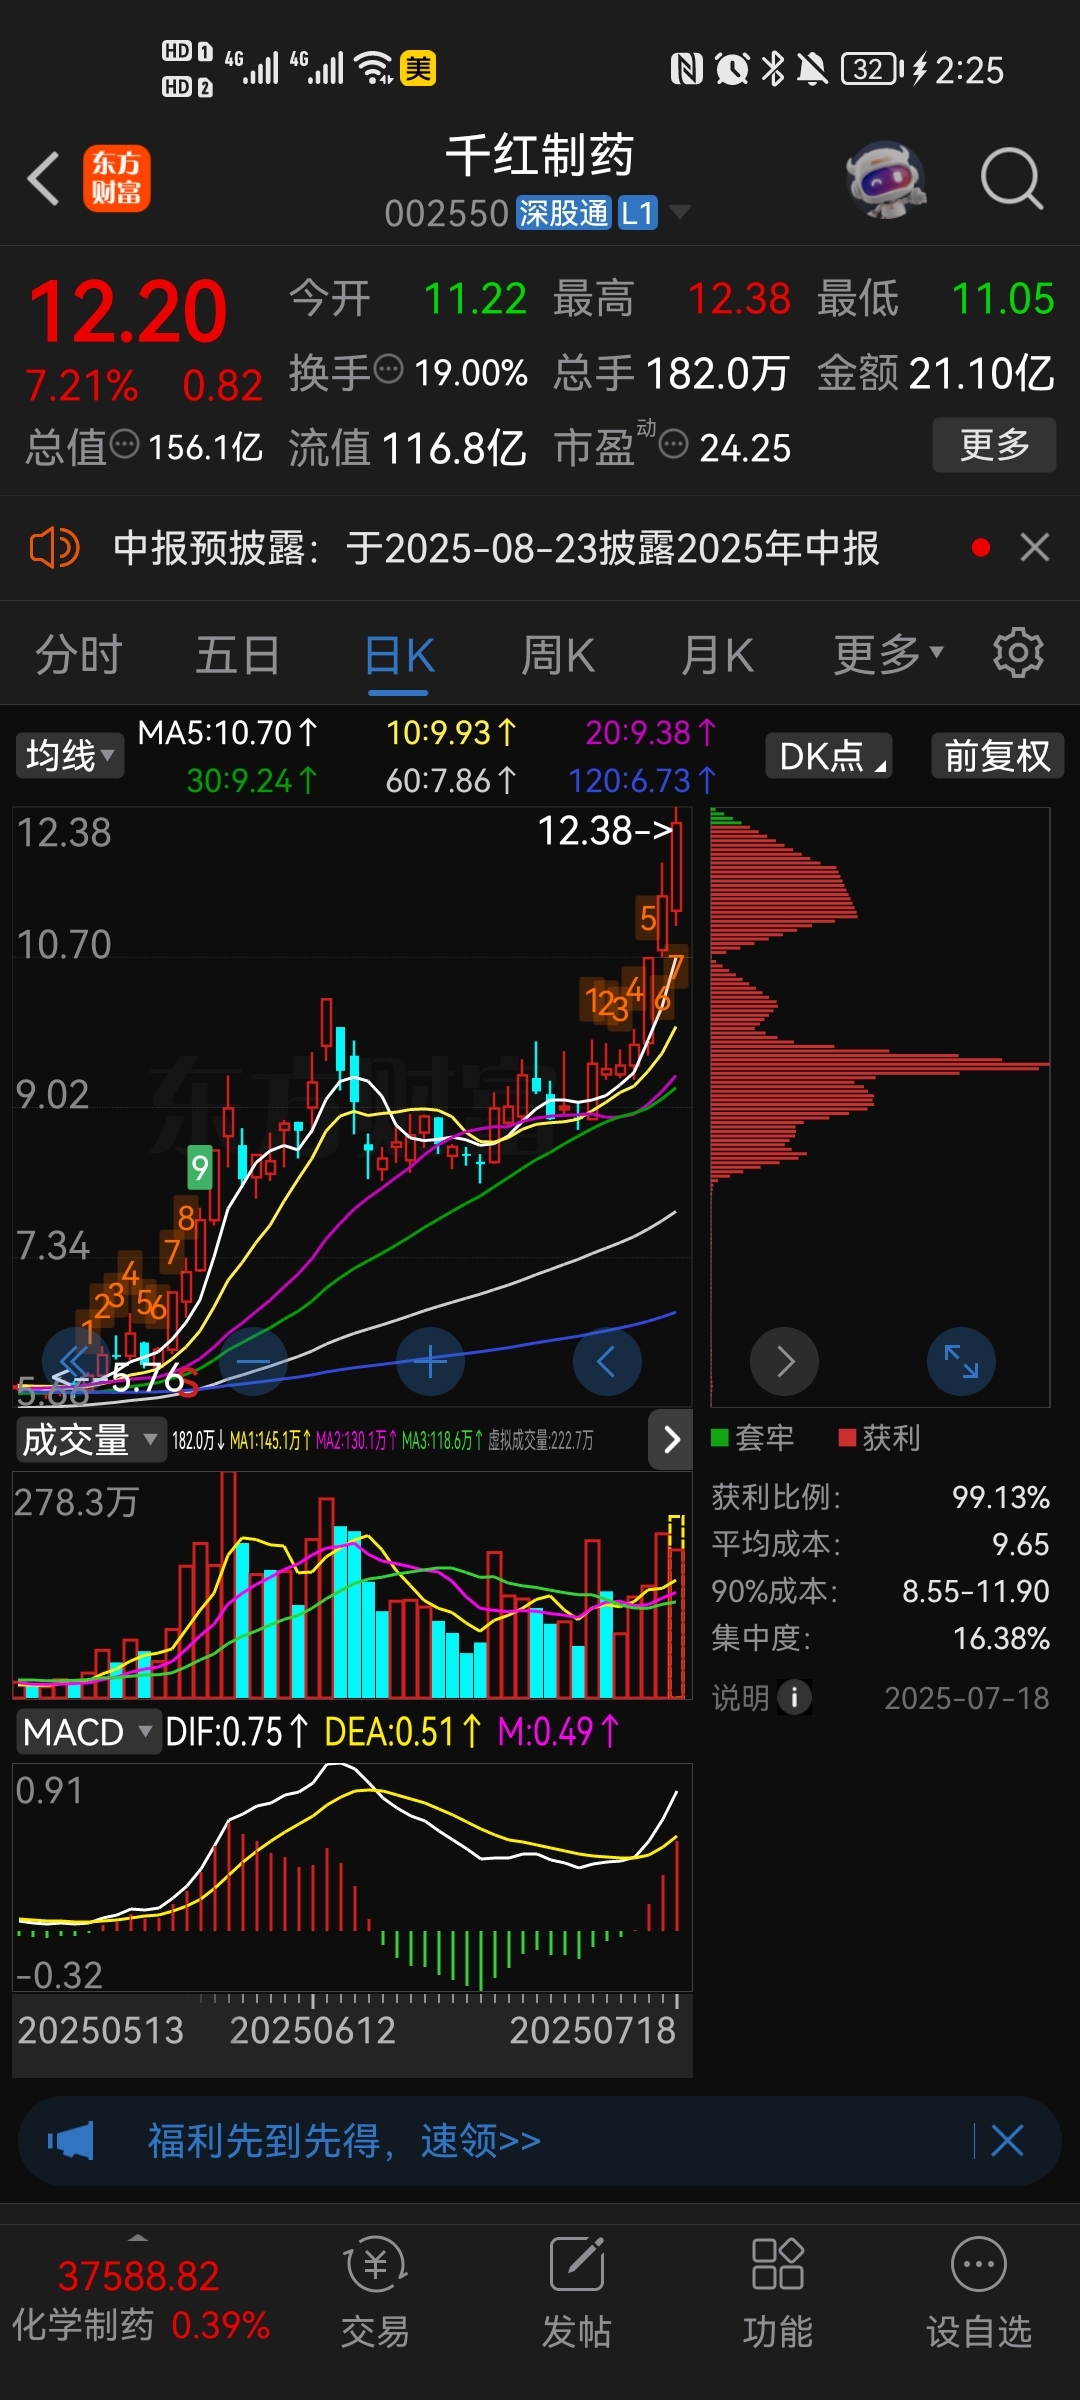Tap the 获利比例 99.13% value
The height and width of the screenshot is (2400, 1080).
pos(1000,1497)
